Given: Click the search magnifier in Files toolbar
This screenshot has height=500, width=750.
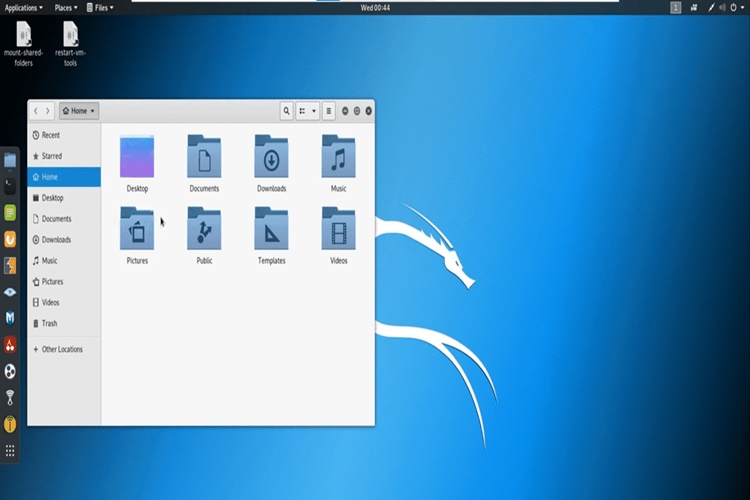Looking at the screenshot, I should [287, 111].
